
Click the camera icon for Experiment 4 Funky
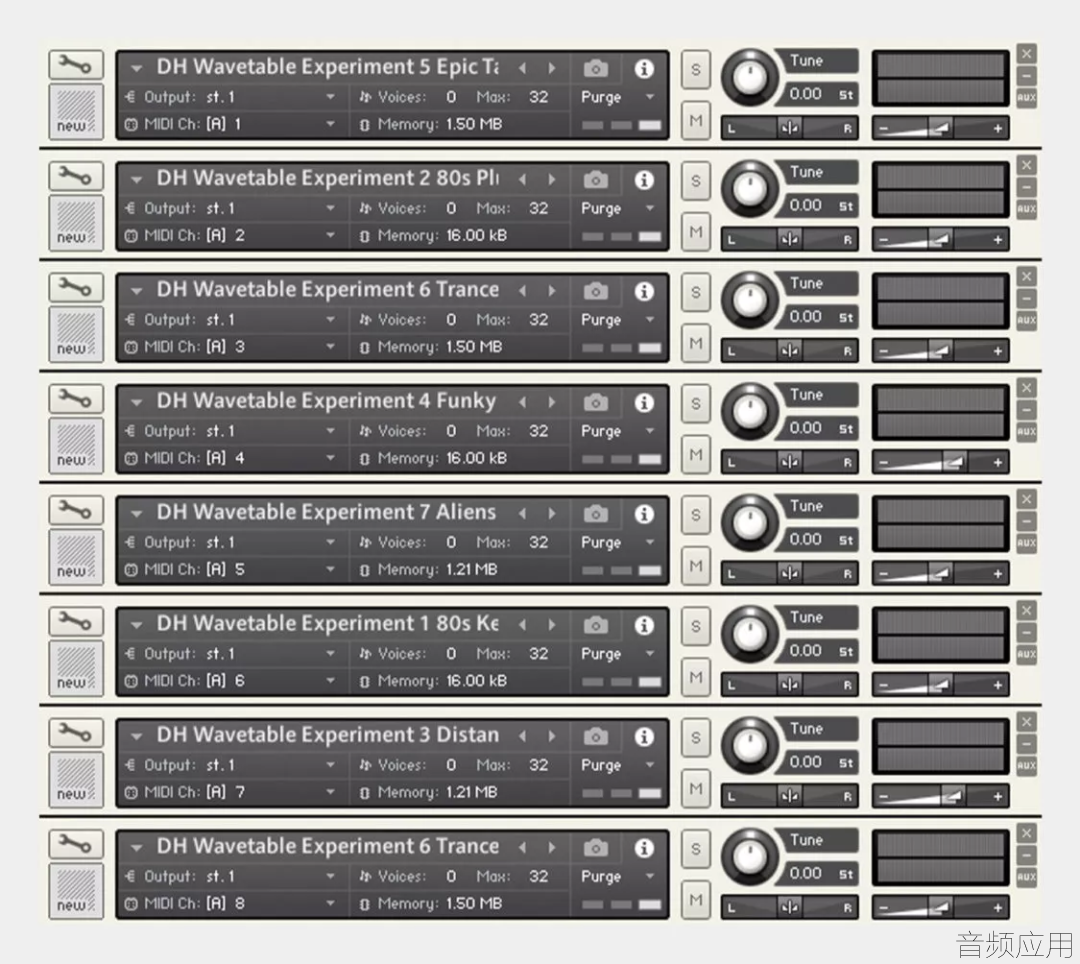coord(596,402)
